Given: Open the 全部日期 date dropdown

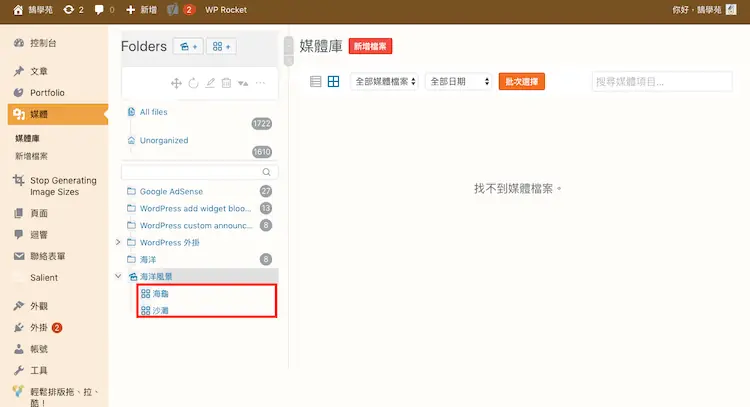Looking at the screenshot, I should (458, 82).
